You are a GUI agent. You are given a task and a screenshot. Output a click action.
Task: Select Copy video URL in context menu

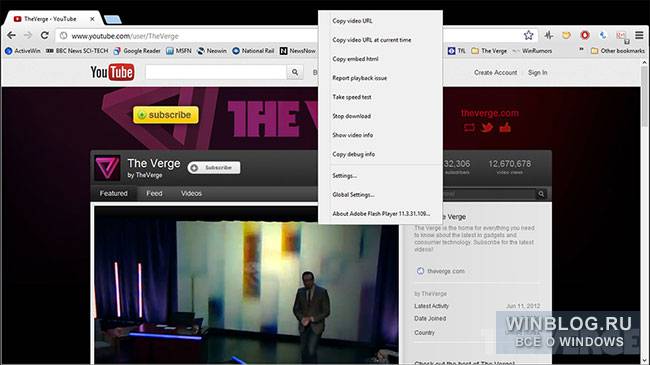coord(352,21)
